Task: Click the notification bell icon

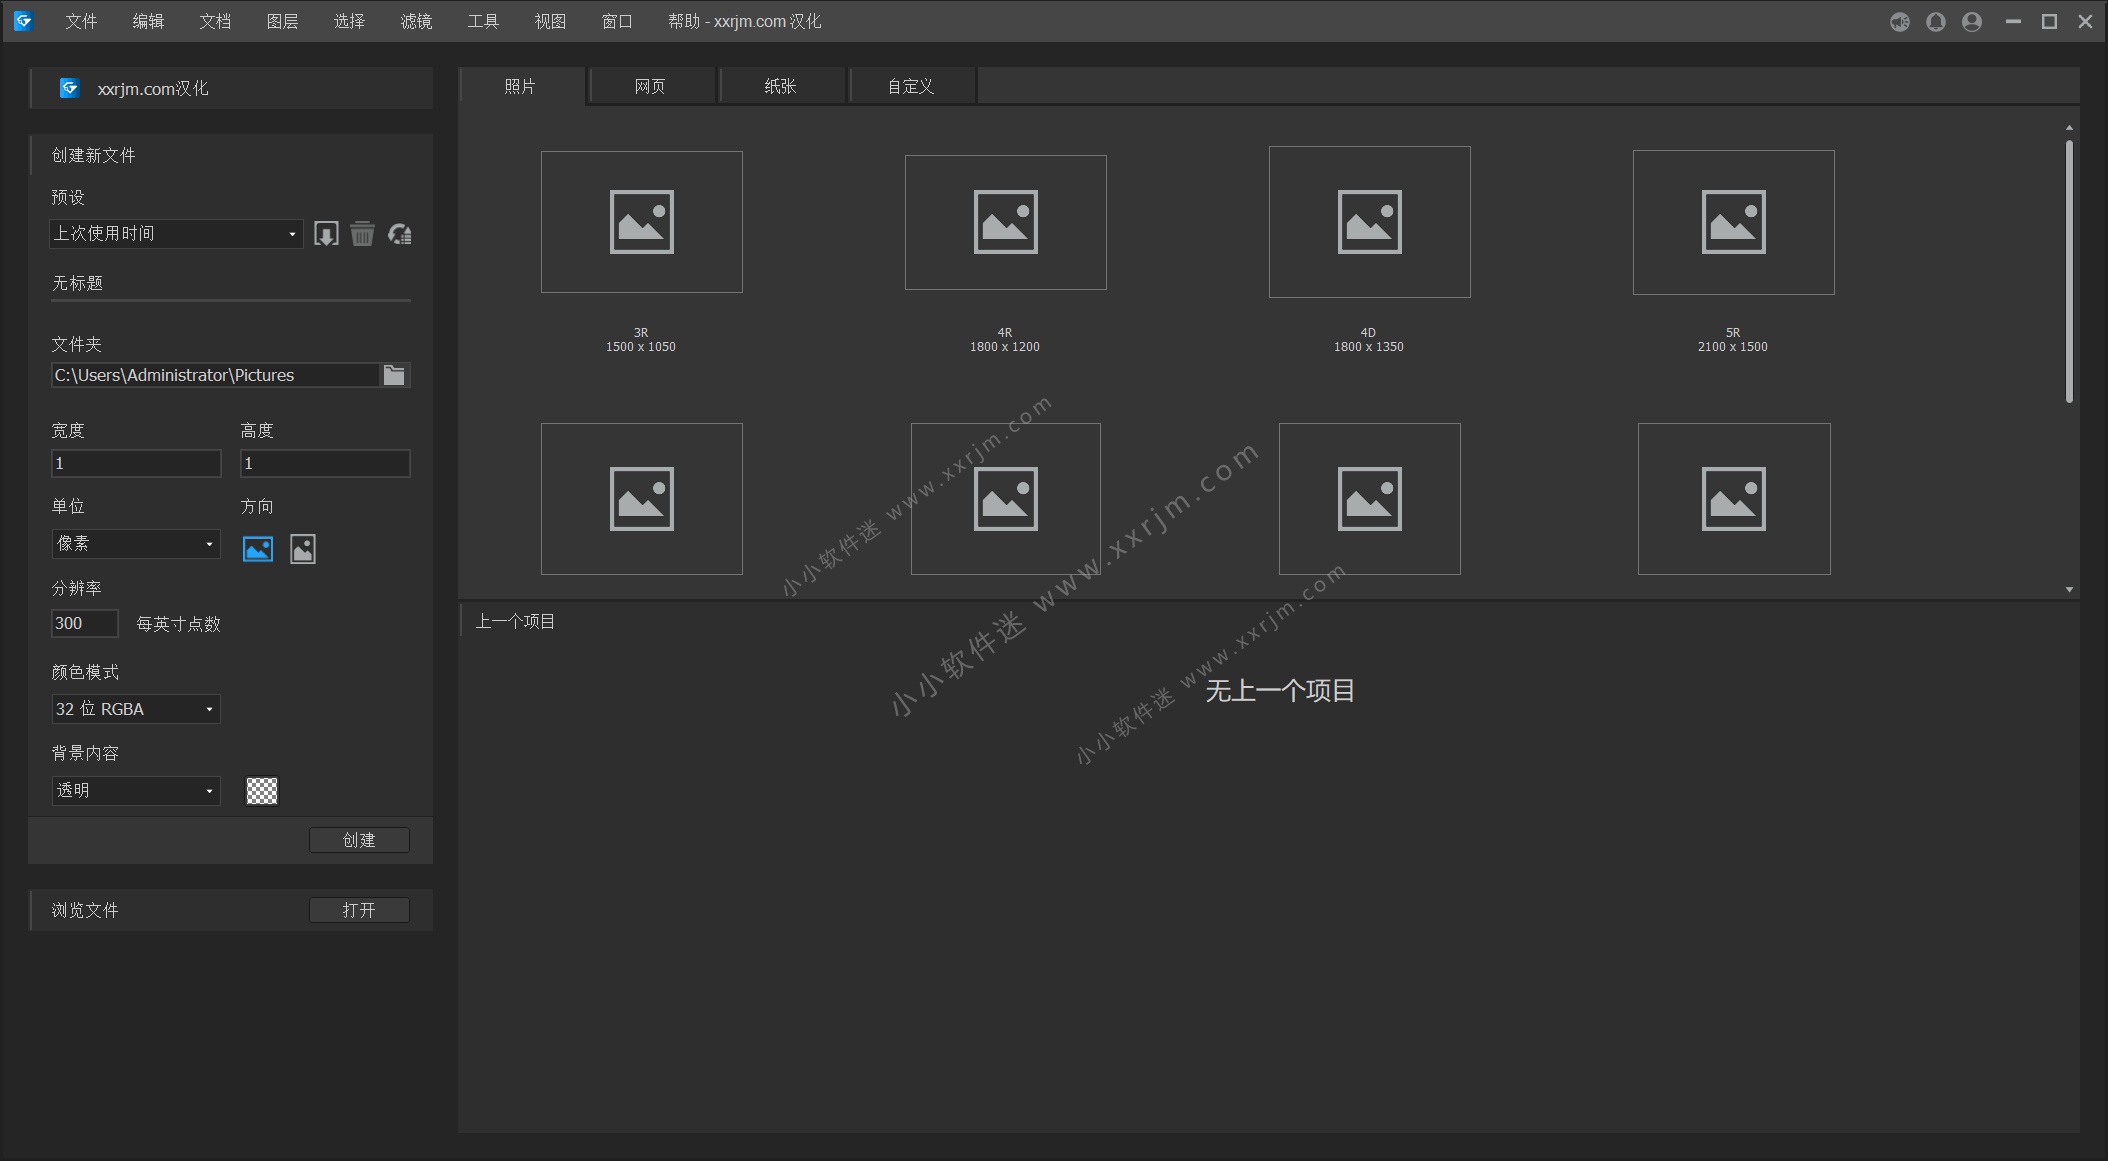Action: pyautogui.click(x=1936, y=21)
